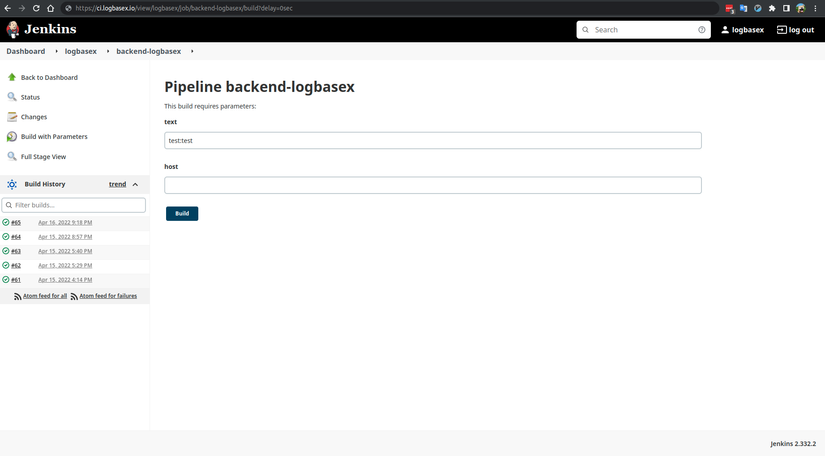Open Back to Dashboard sidebar link

point(49,77)
